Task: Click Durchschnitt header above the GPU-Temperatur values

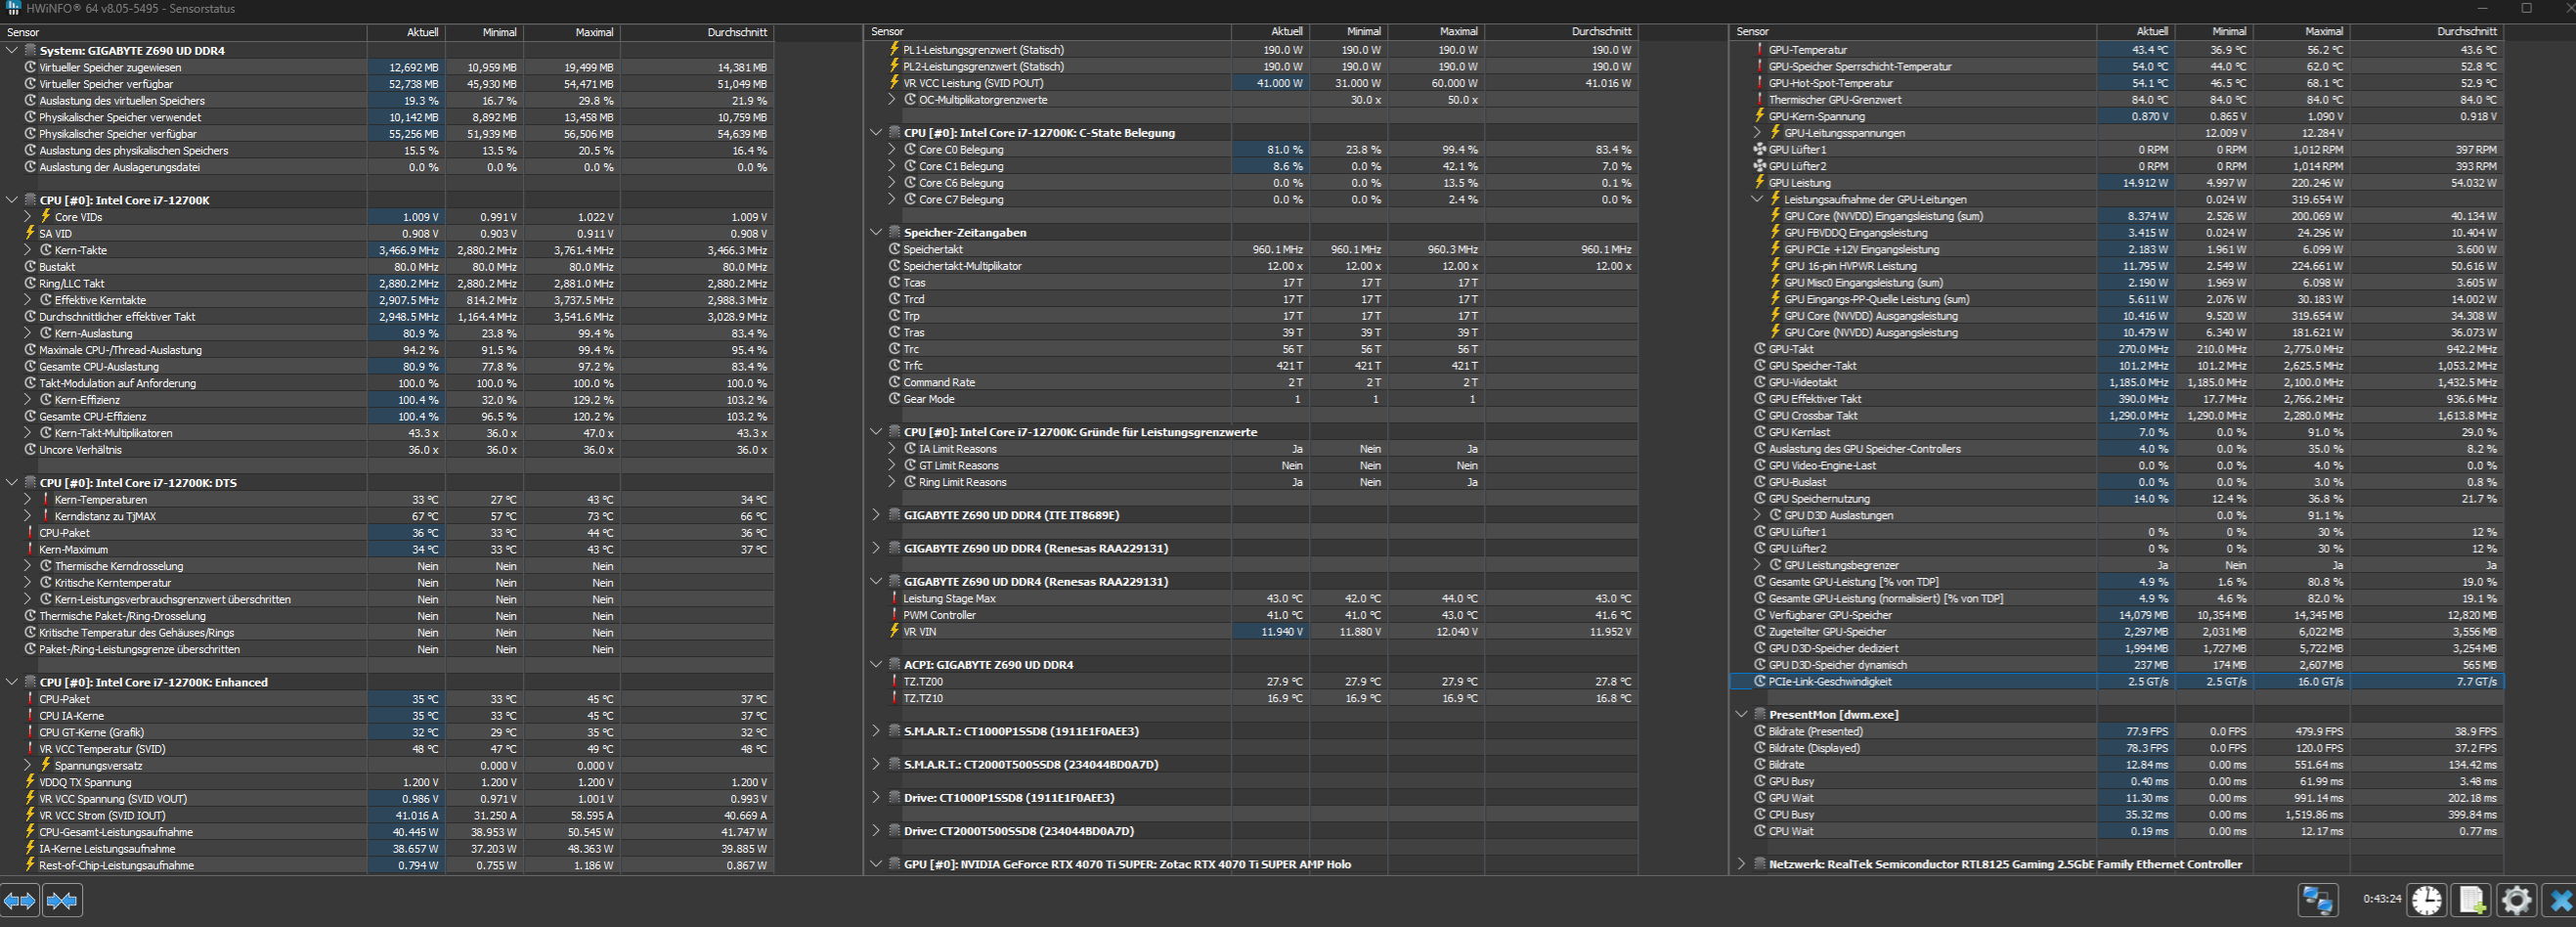Action: [2427, 32]
